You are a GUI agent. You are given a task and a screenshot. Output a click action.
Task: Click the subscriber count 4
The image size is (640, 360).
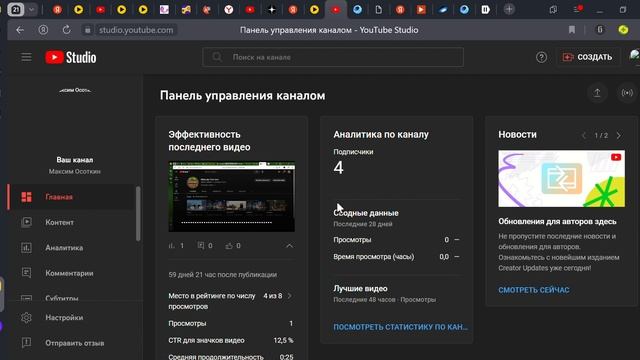338,168
